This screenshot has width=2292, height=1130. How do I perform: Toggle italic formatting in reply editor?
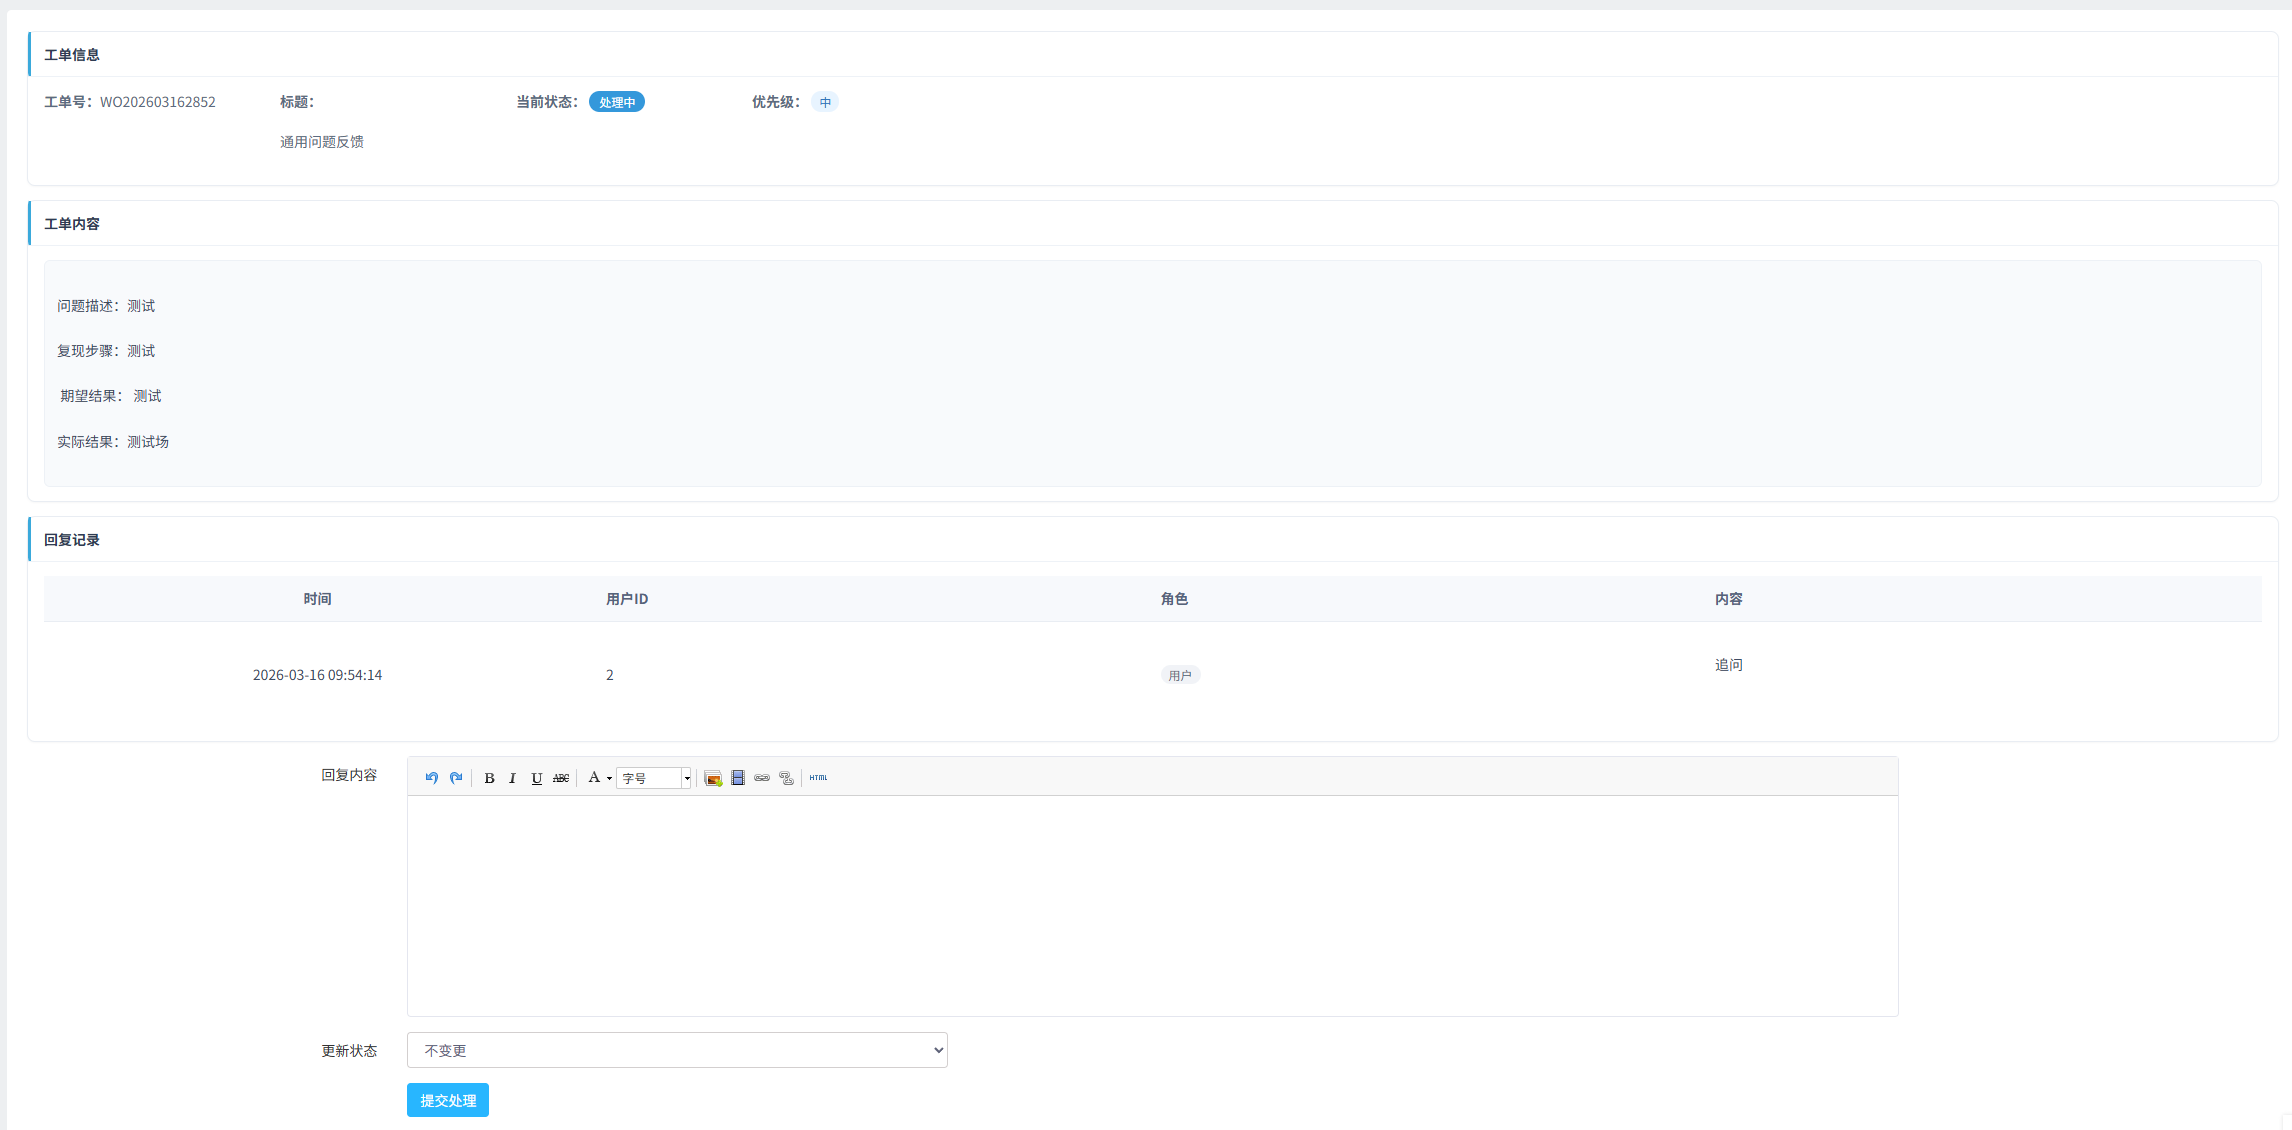click(512, 778)
